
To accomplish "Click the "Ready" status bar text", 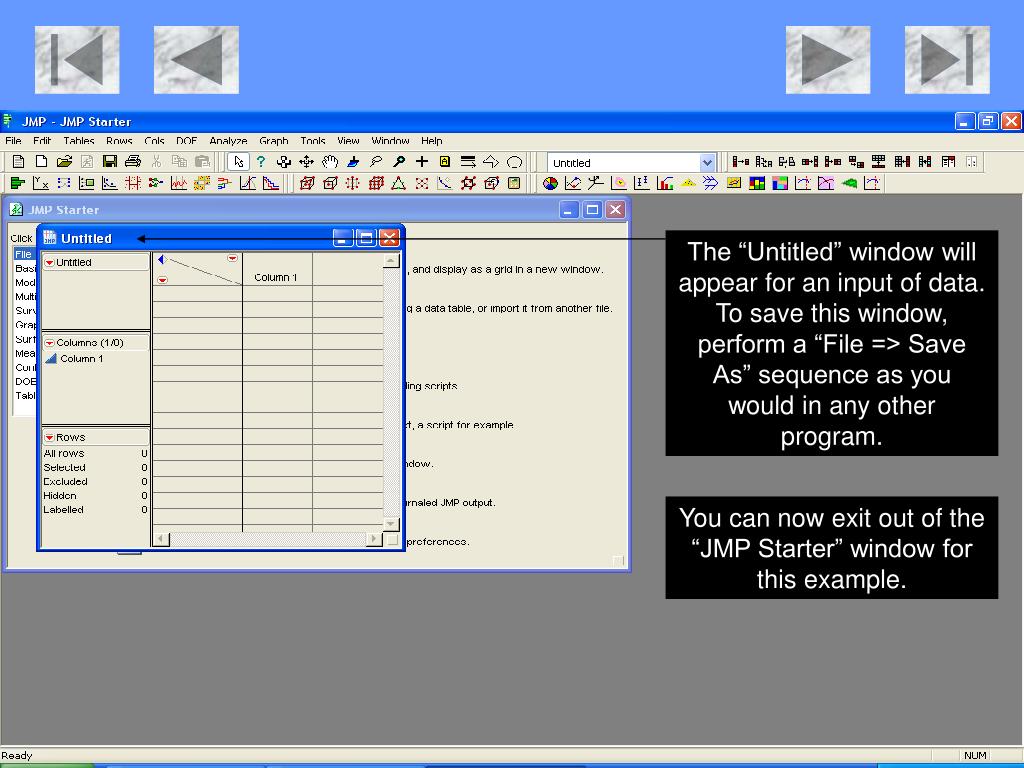I will [x=17, y=755].
